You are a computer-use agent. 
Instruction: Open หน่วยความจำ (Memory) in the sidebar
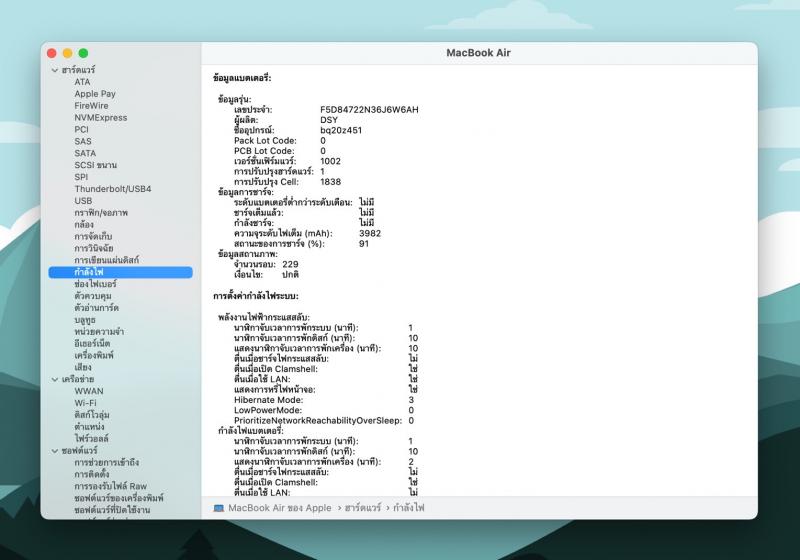pos(100,331)
